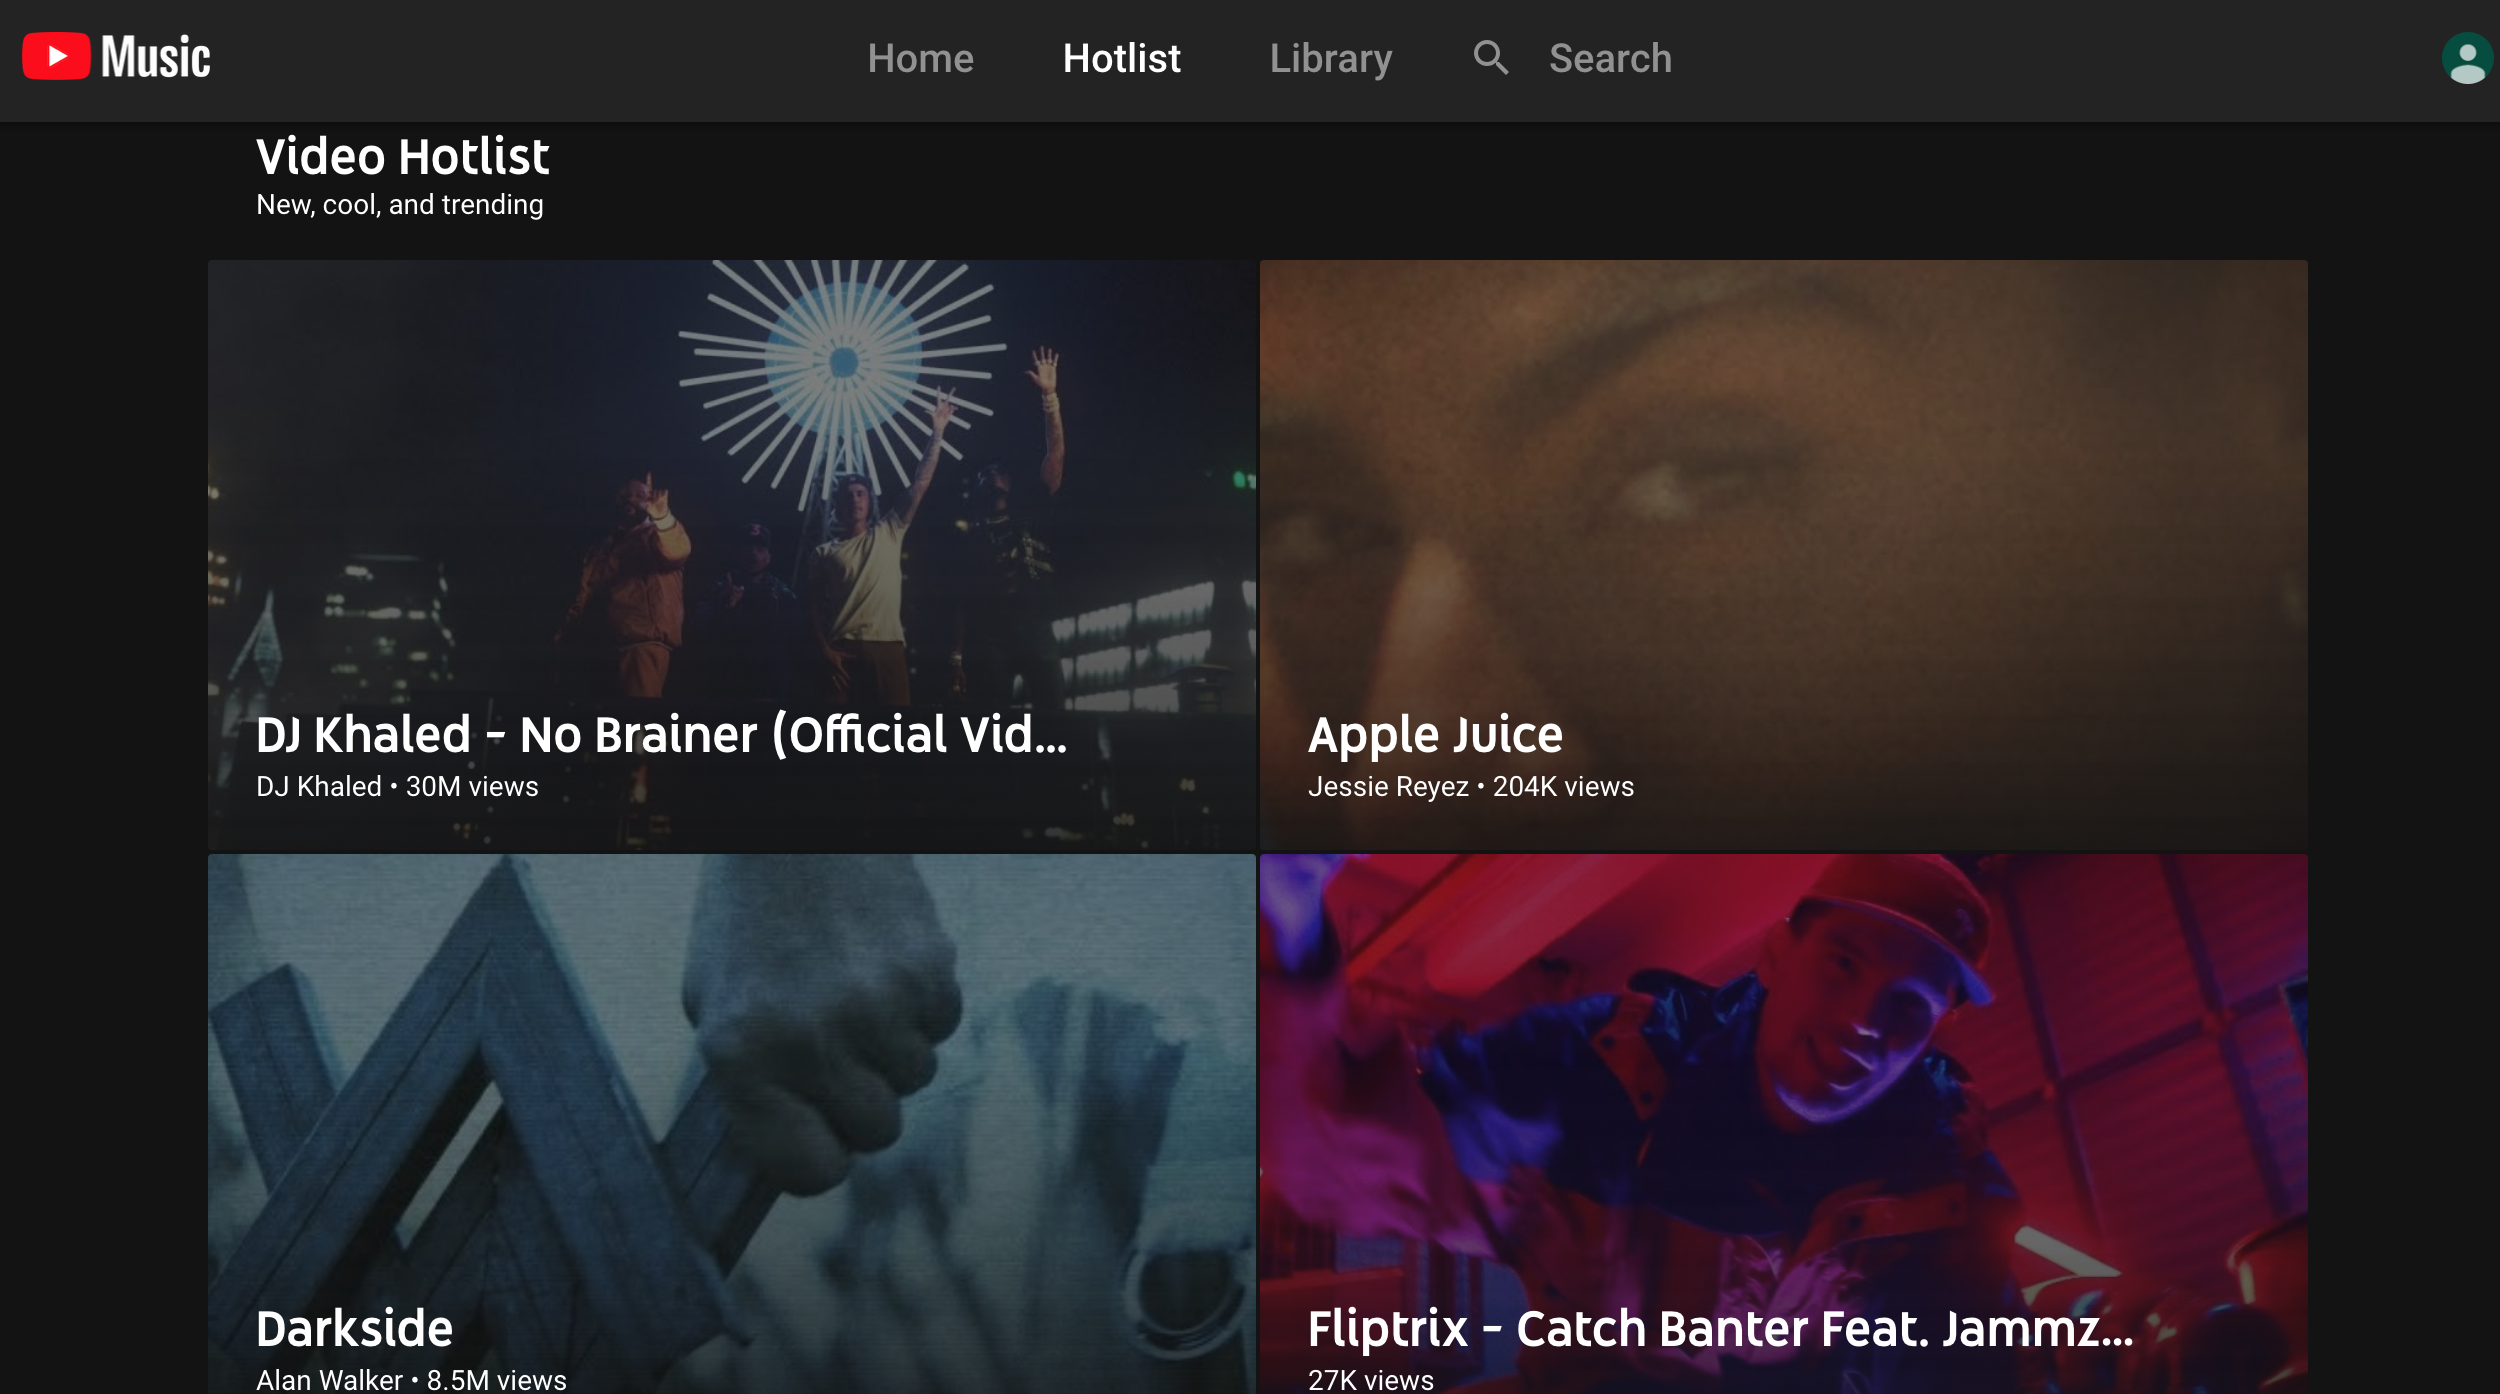Click the "Darkside" video title
The image size is (2500, 1394).
[x=354, y=1329]
